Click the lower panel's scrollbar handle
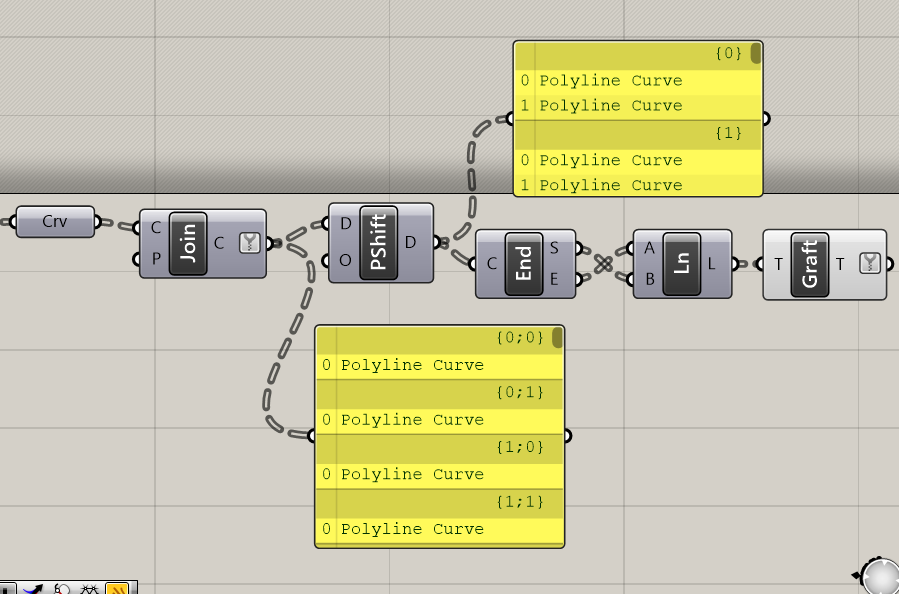The height and width of the screenshot is (594, 899). [557, 337]
